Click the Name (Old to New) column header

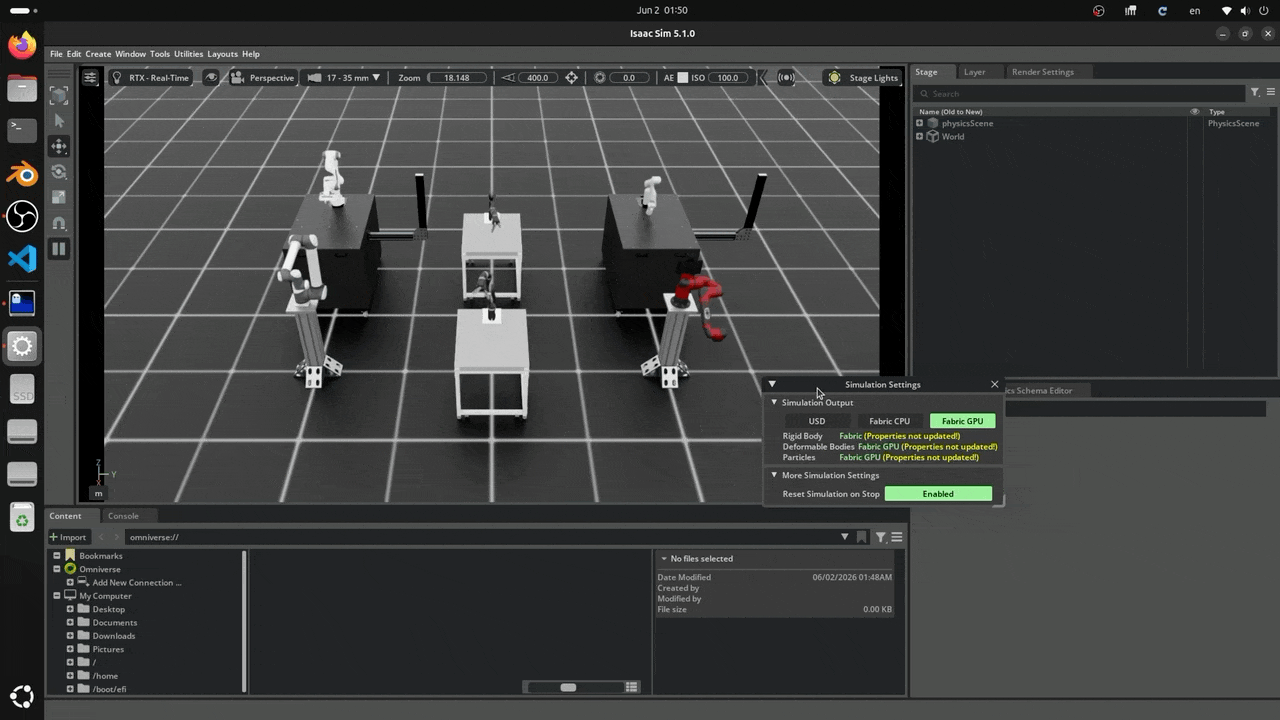[x=950, y=112]
